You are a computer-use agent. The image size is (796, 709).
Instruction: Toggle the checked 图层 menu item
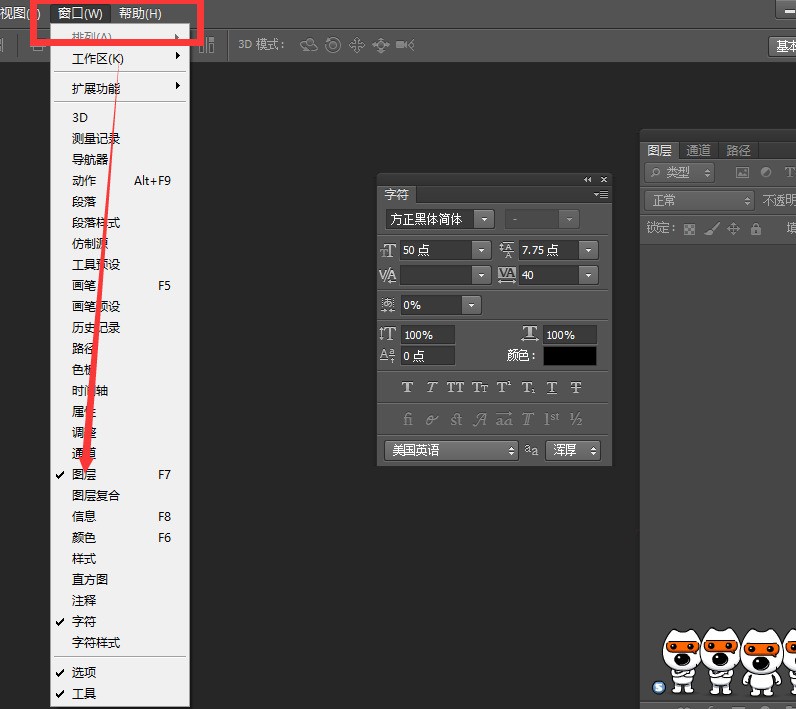84,475
